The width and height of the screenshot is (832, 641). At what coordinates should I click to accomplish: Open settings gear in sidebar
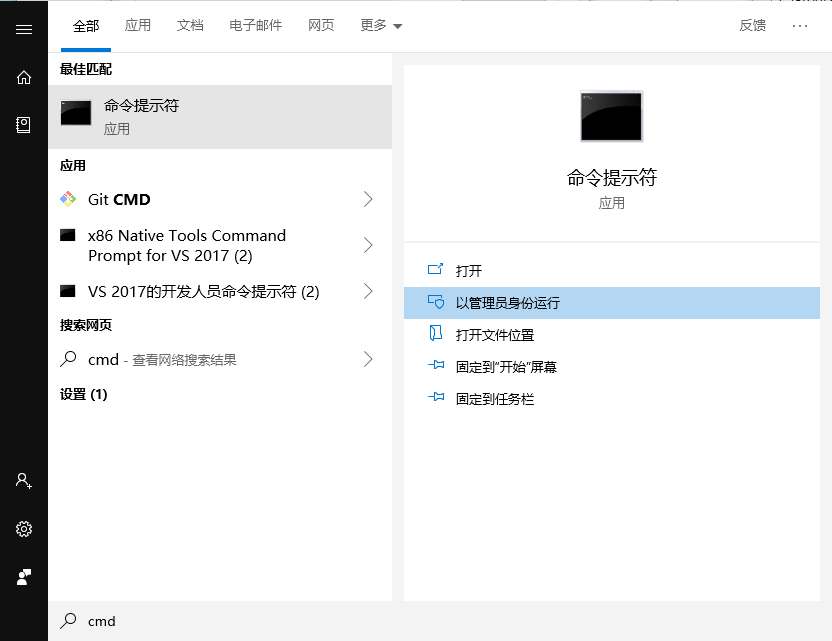24,529
